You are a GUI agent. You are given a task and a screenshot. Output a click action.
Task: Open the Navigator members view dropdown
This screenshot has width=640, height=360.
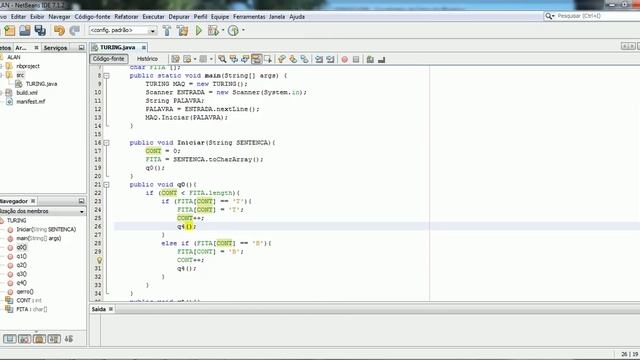[82, 211]
